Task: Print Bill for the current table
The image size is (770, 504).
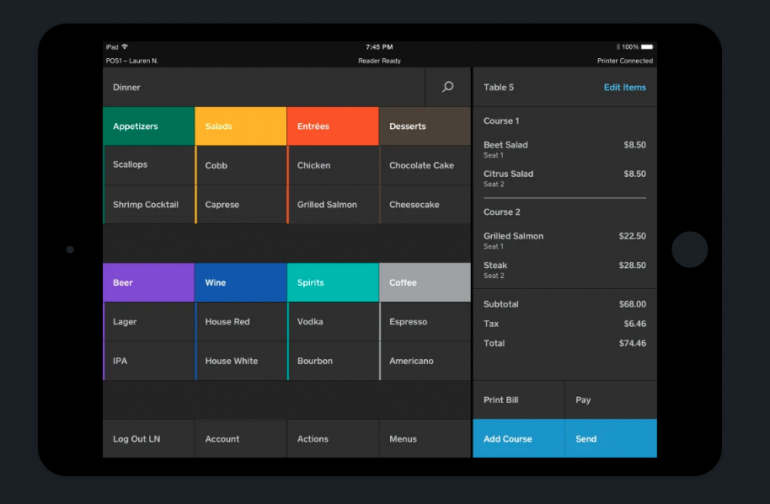Action: click(518, 400)
